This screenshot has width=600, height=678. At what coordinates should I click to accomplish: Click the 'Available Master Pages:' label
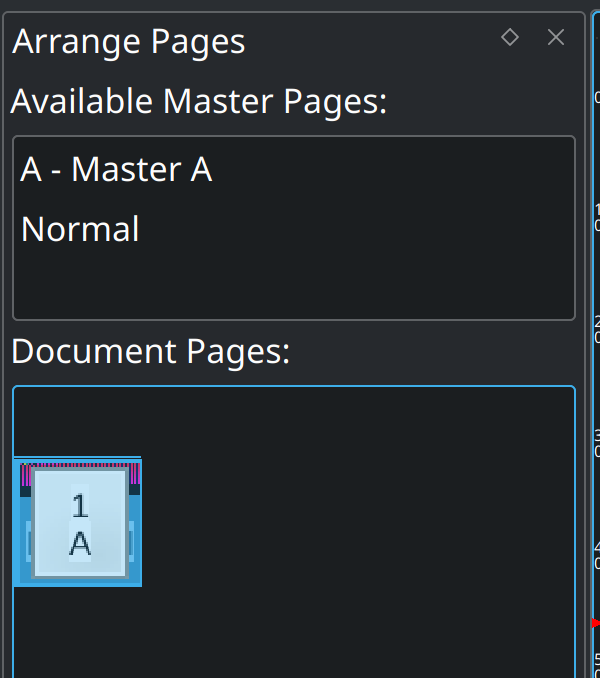(199, 101)
